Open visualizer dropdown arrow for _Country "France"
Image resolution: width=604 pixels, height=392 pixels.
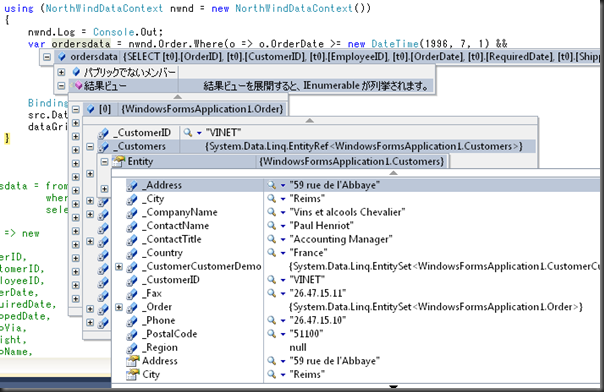pyautogui.click(x=283, y=253)
